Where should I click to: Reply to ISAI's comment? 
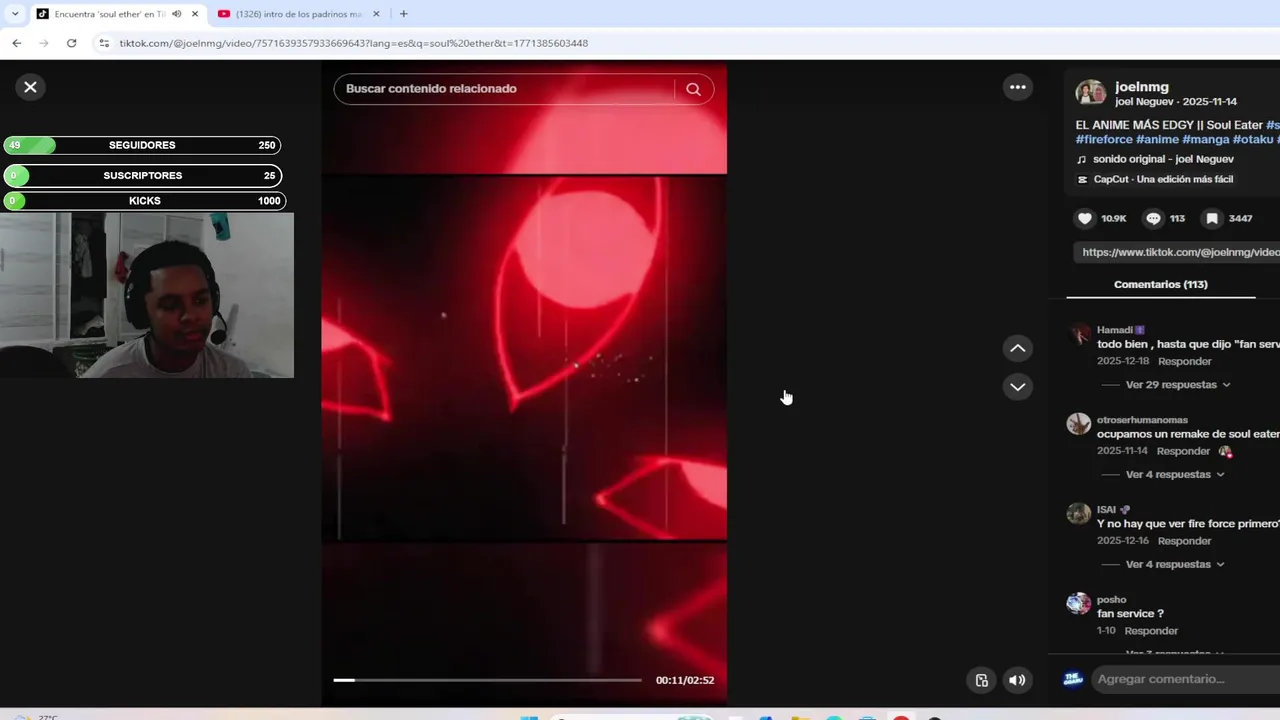tap(1184, 541)
